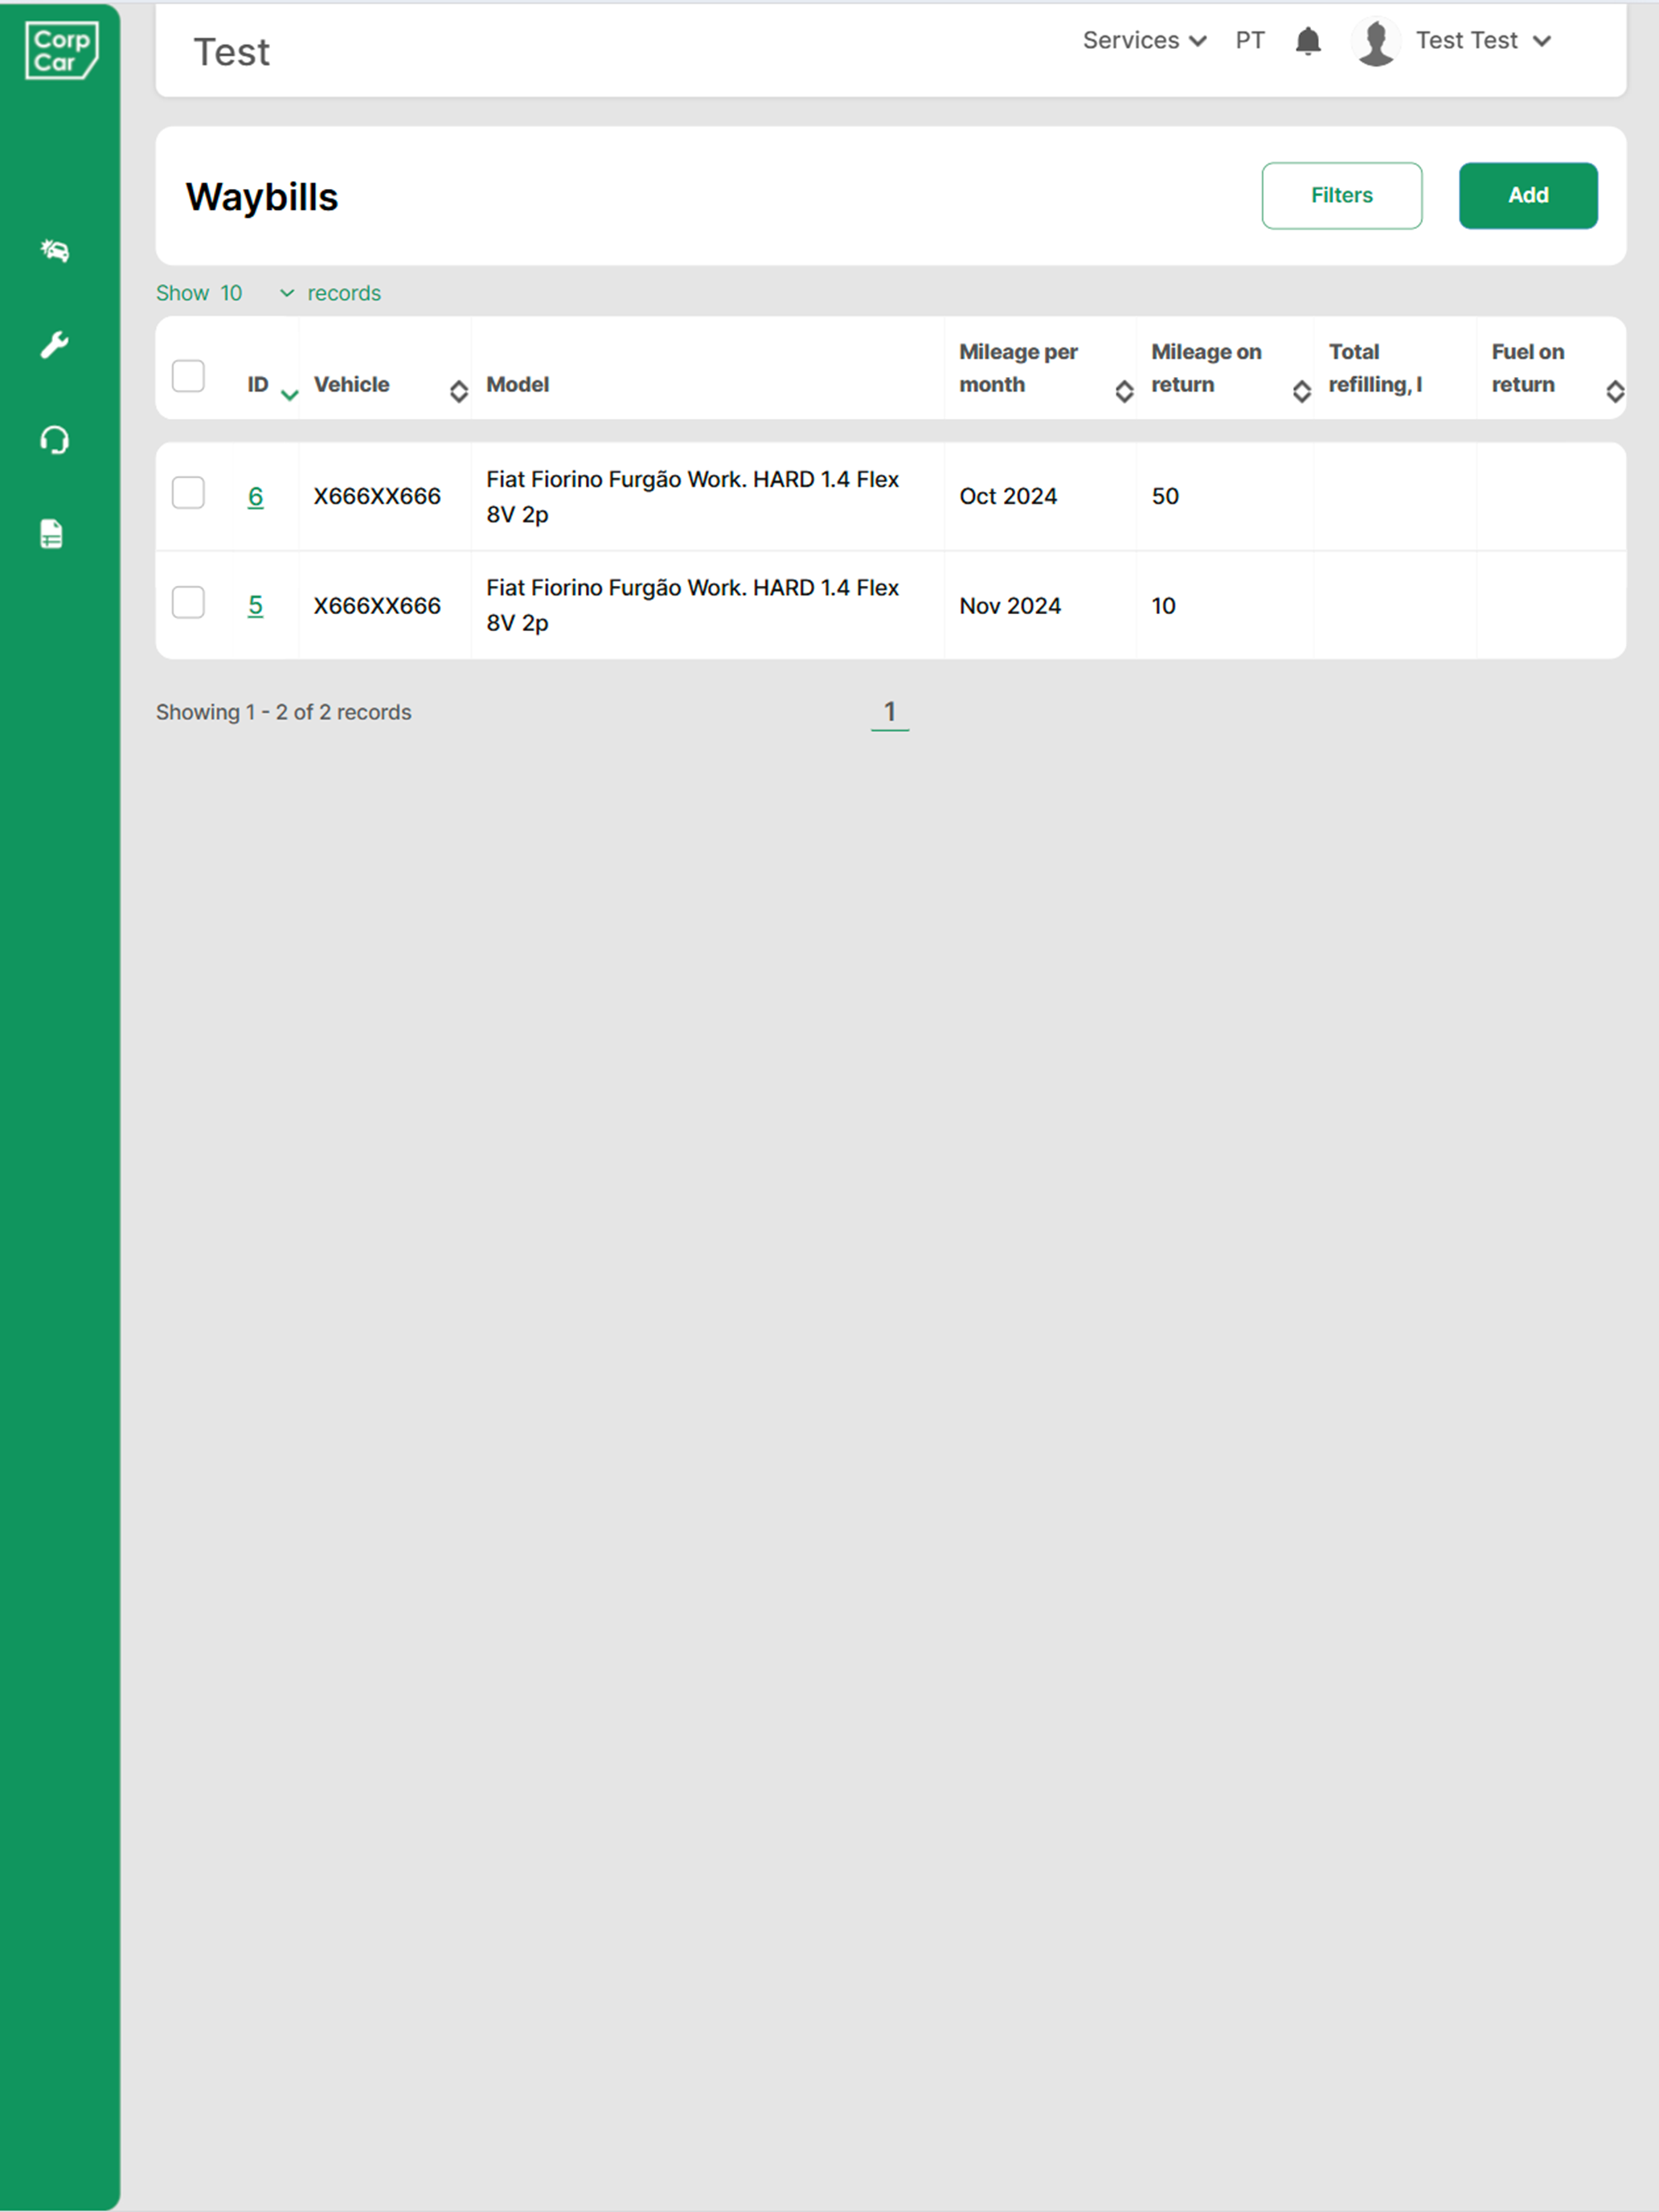Click the user avatar picture
1659x2212 pixels.
1377,42
